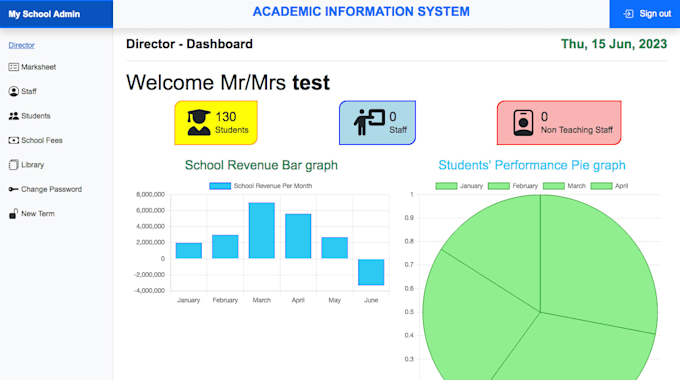This screenshot has width=680, height=380.
Task: Click the Staff person icon in sidebar
Action: click(13, 91)
